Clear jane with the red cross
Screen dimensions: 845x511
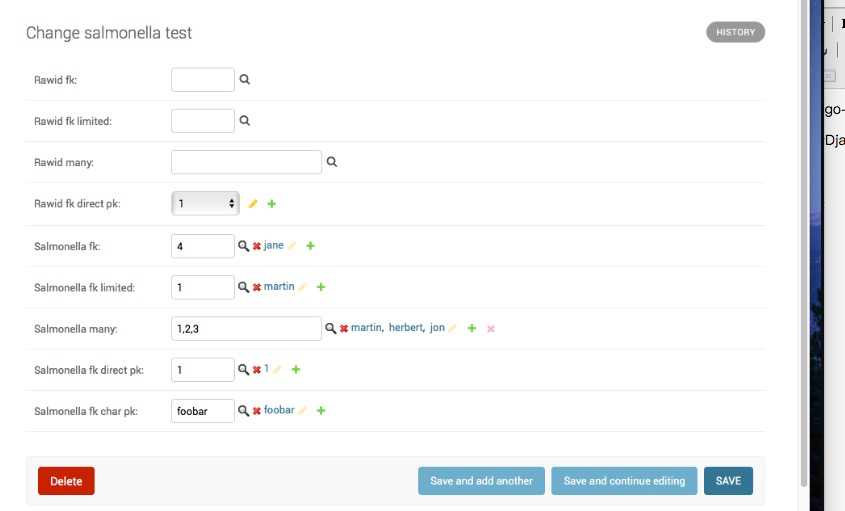257,246
